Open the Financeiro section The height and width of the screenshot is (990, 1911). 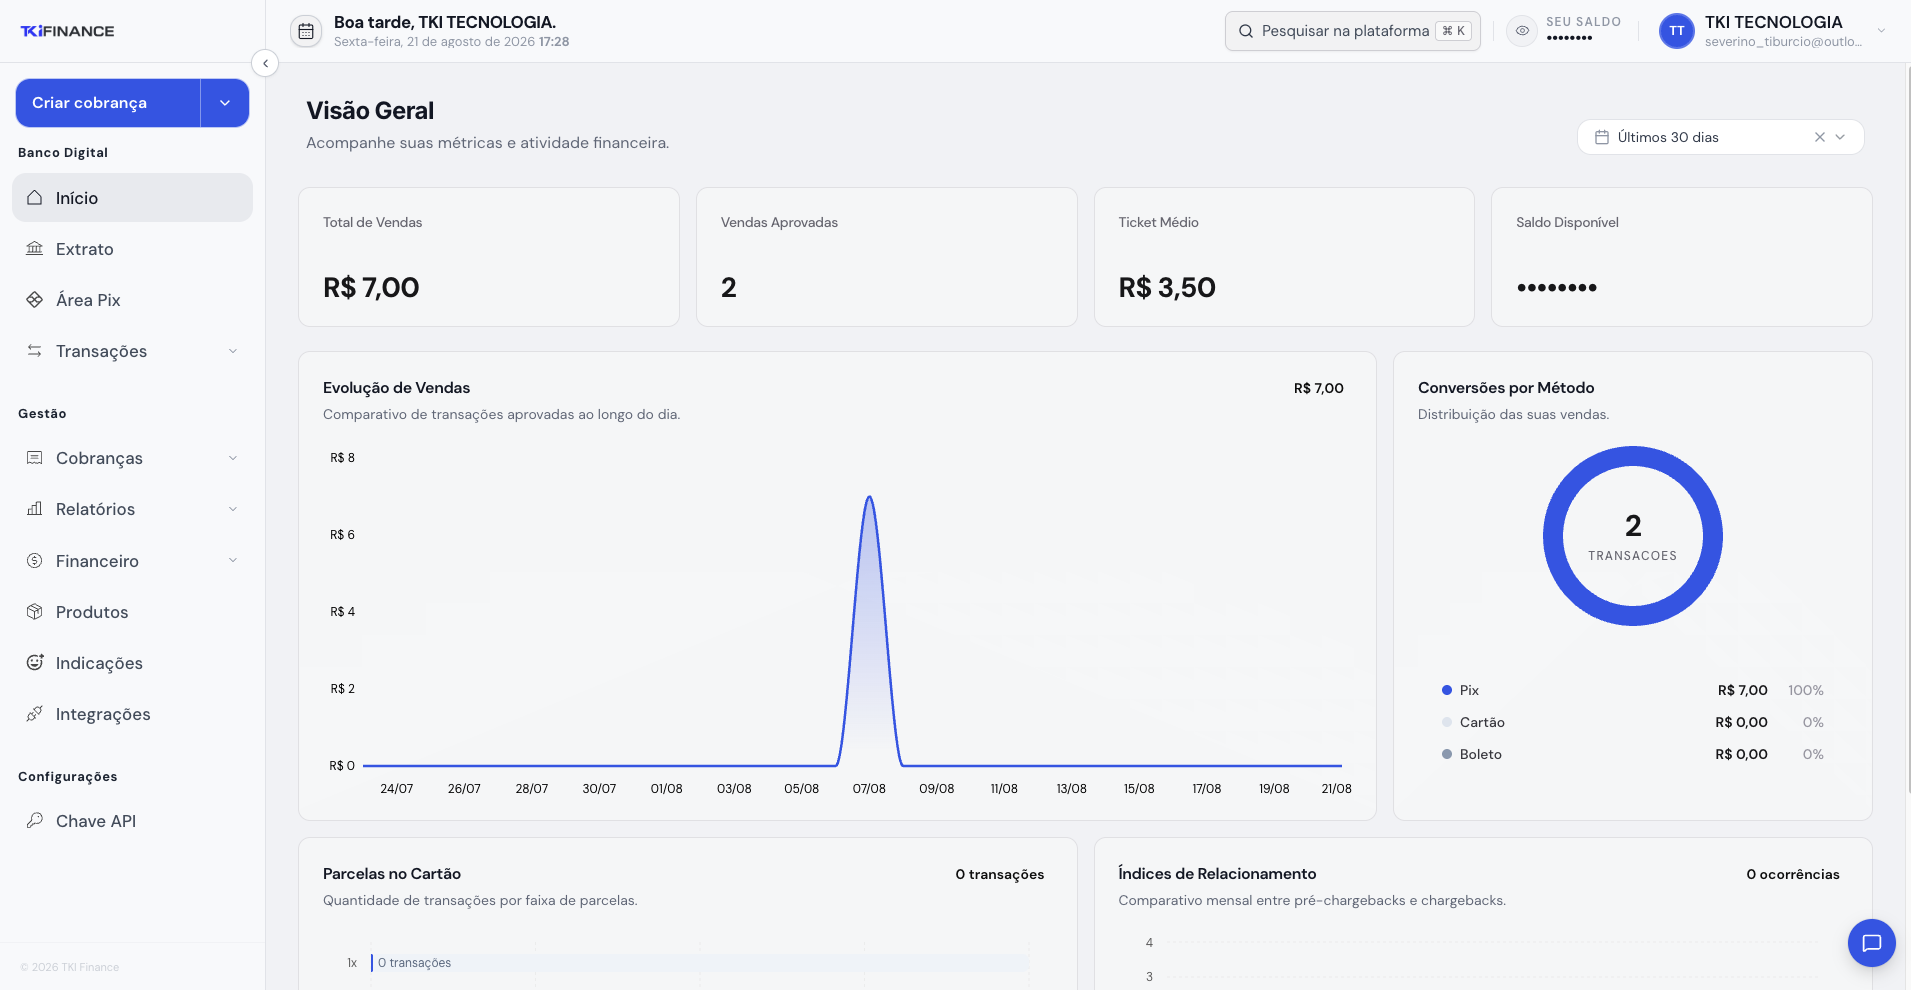(x=132, y=561)
